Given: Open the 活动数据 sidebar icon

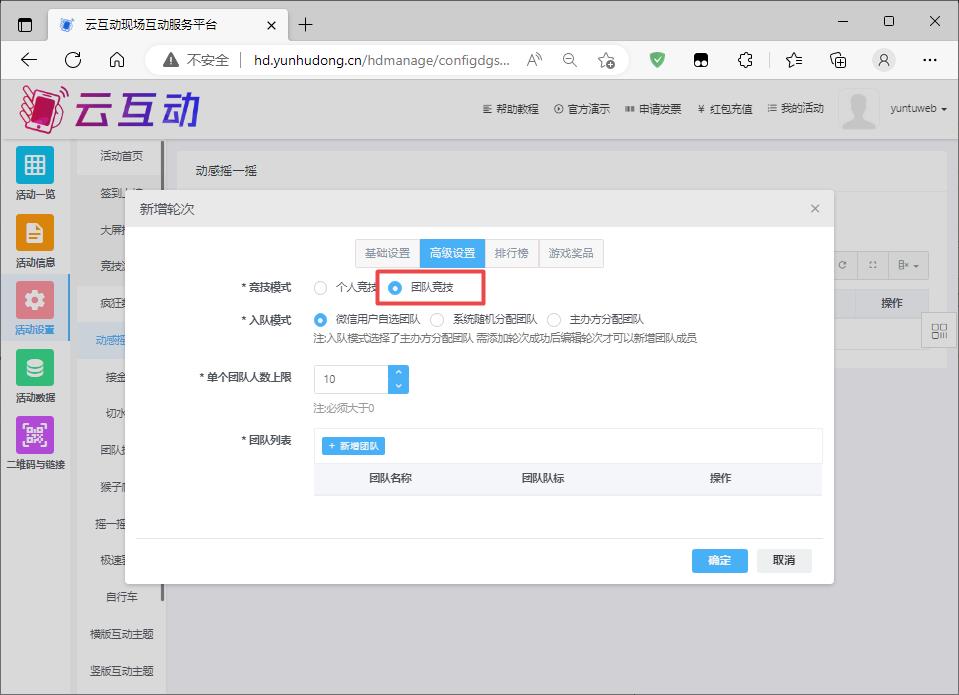Looking at the screenshot, I should click(x=35, y=368).
